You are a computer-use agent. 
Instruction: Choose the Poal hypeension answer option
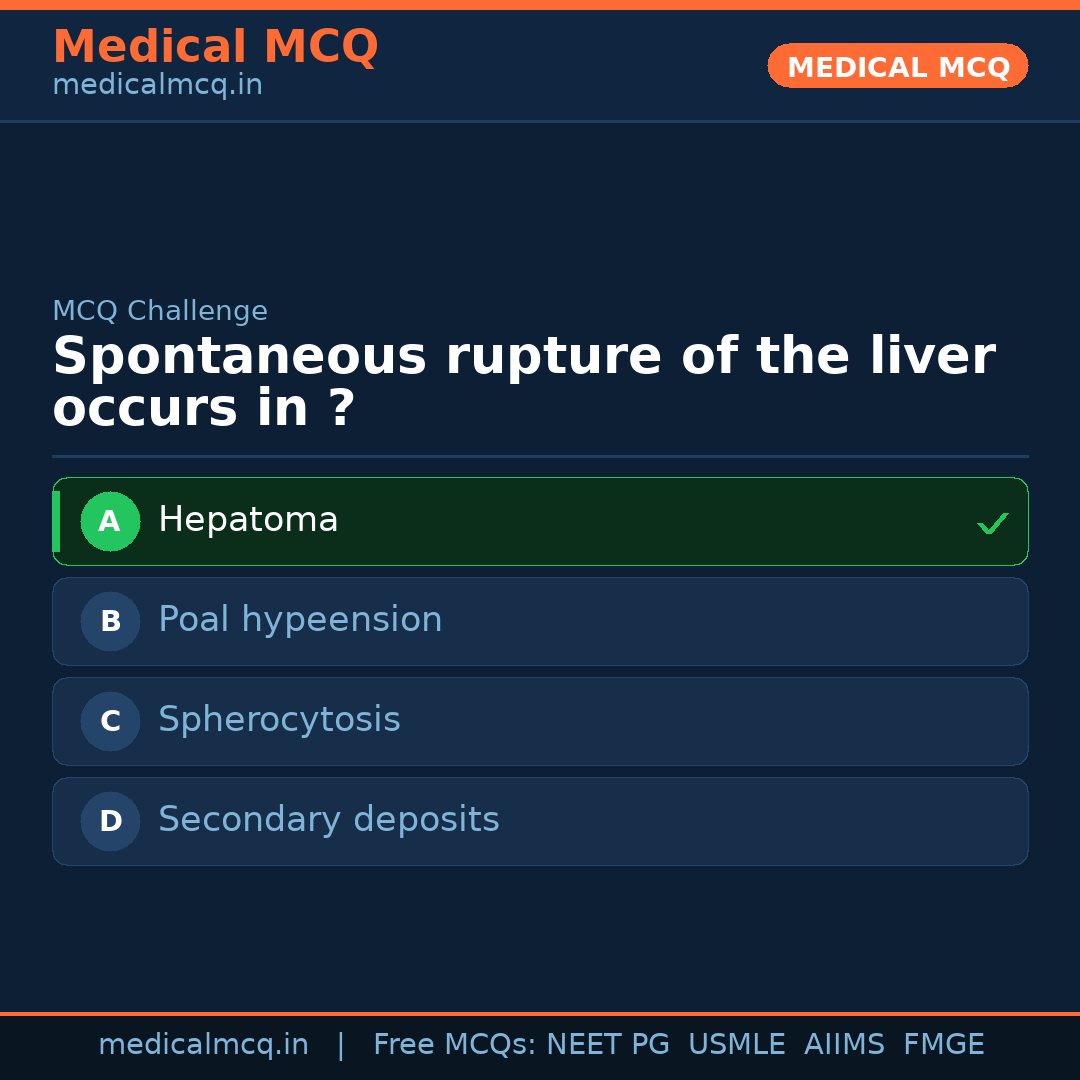pos(540,621)
